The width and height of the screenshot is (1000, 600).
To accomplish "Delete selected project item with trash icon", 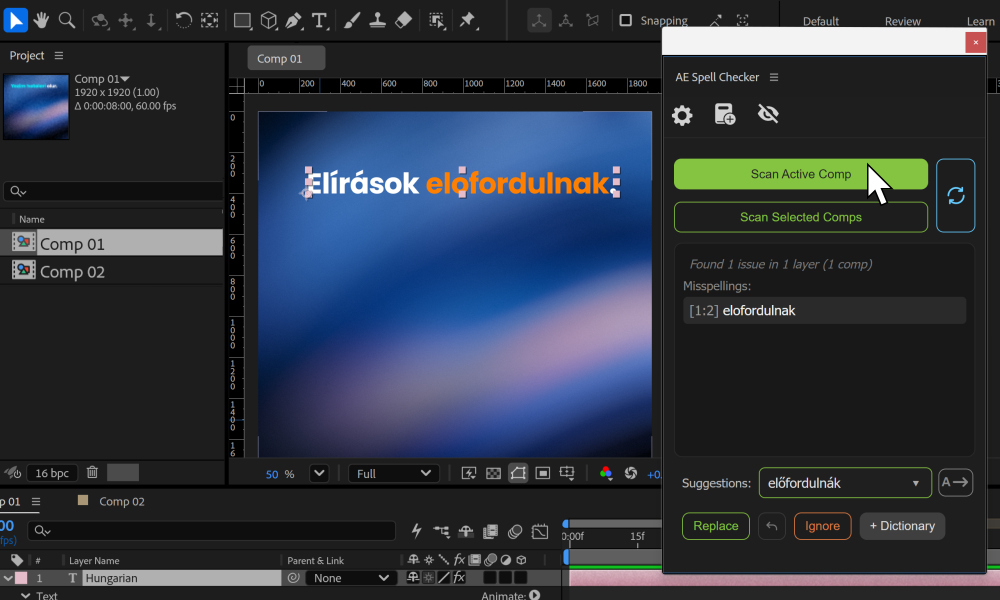I will click(x=92, y=472).
